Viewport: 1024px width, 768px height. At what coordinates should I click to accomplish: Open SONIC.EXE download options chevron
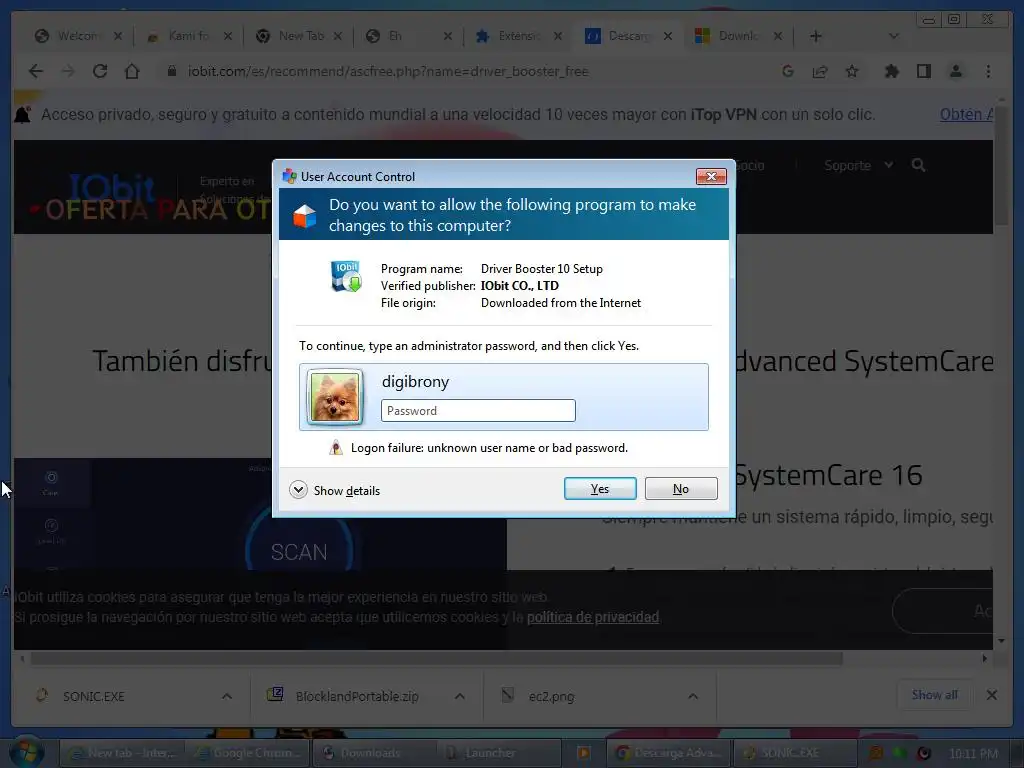tap(227, 696)
